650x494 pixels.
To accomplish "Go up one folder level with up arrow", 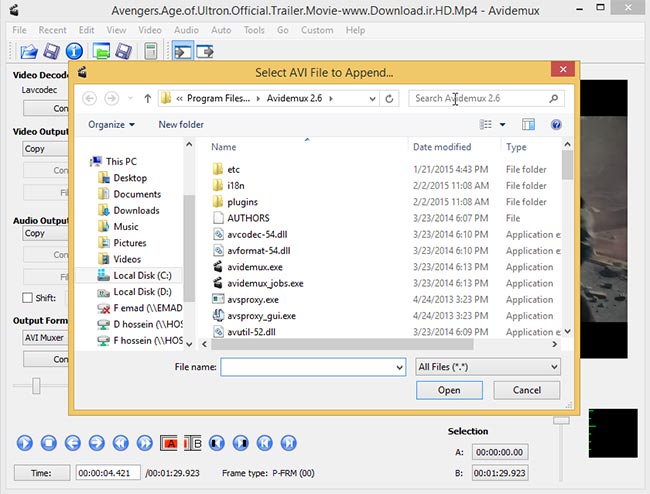I will tap(148, 99).
